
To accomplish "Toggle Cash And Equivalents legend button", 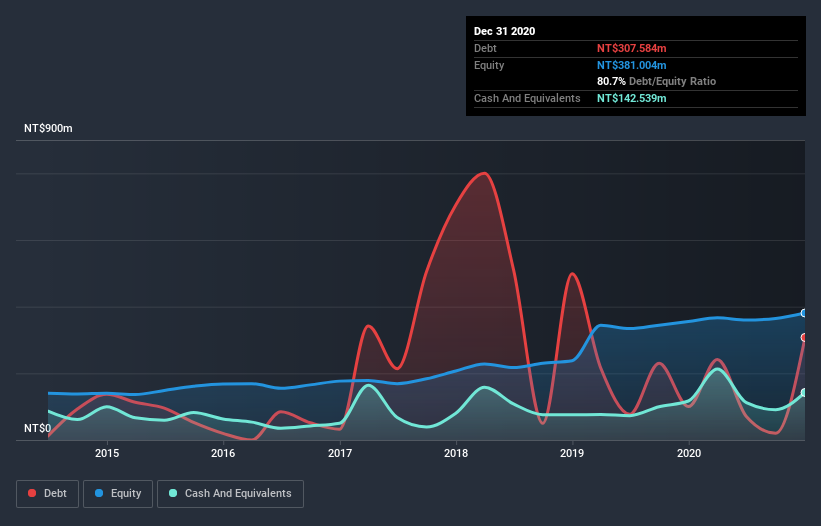I will pos(230,494).
